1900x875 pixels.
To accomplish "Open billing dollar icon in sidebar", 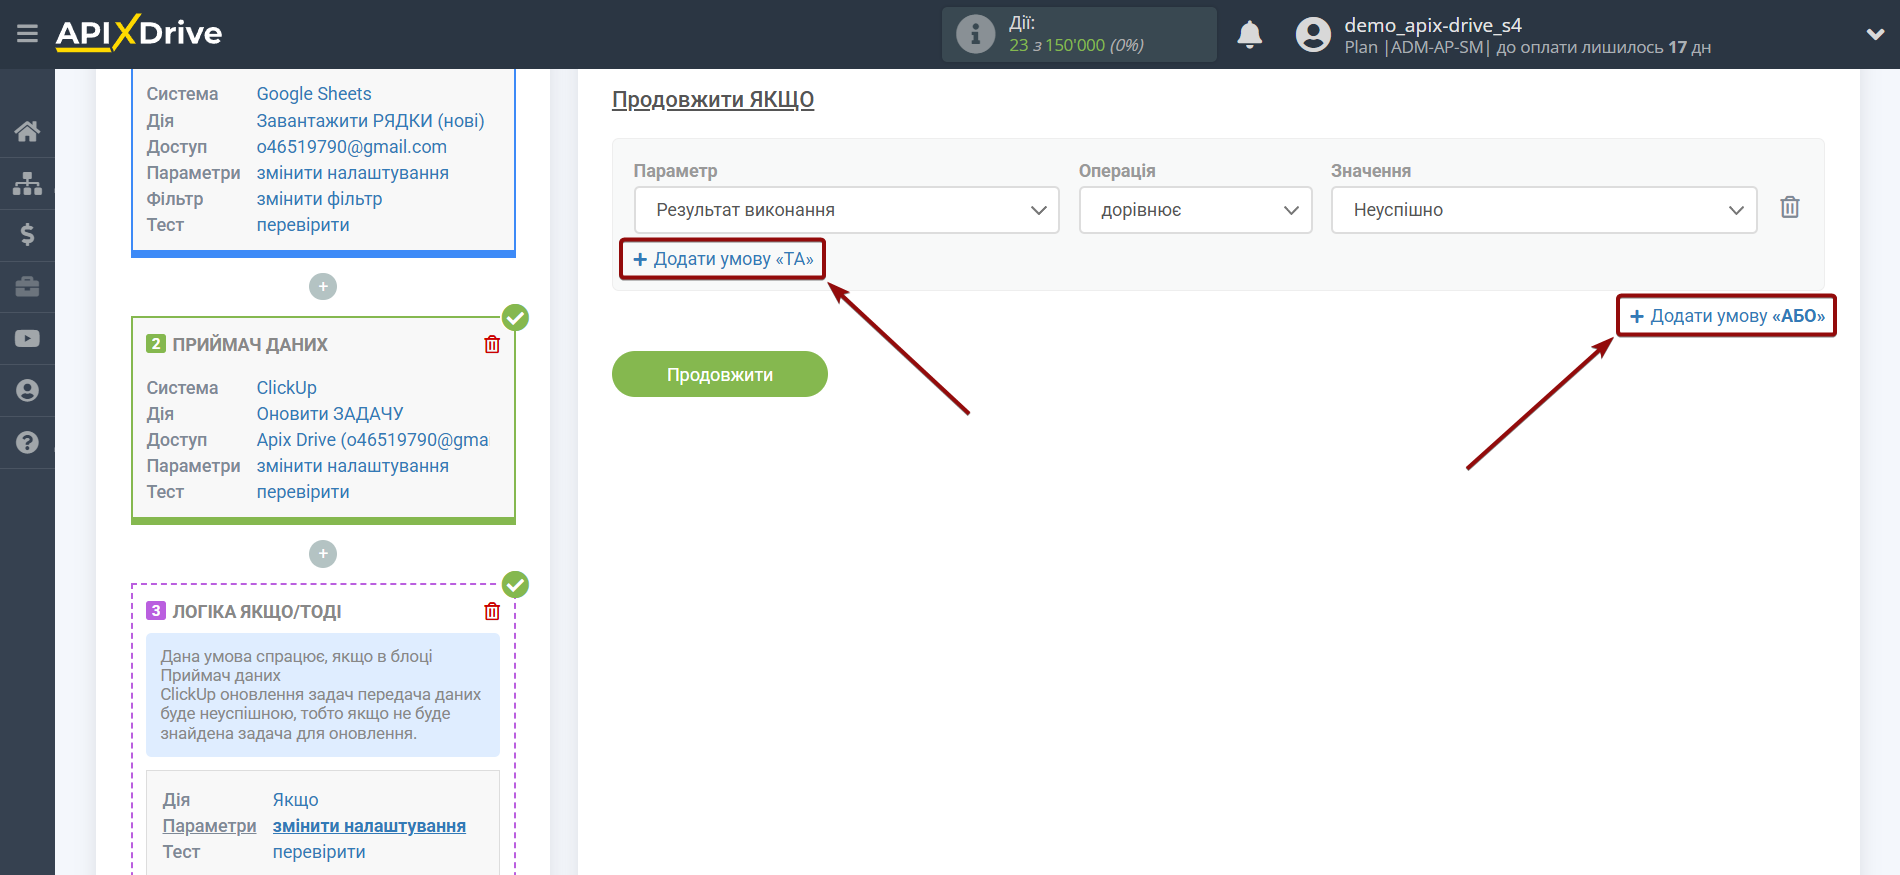I will click(27, 235).
